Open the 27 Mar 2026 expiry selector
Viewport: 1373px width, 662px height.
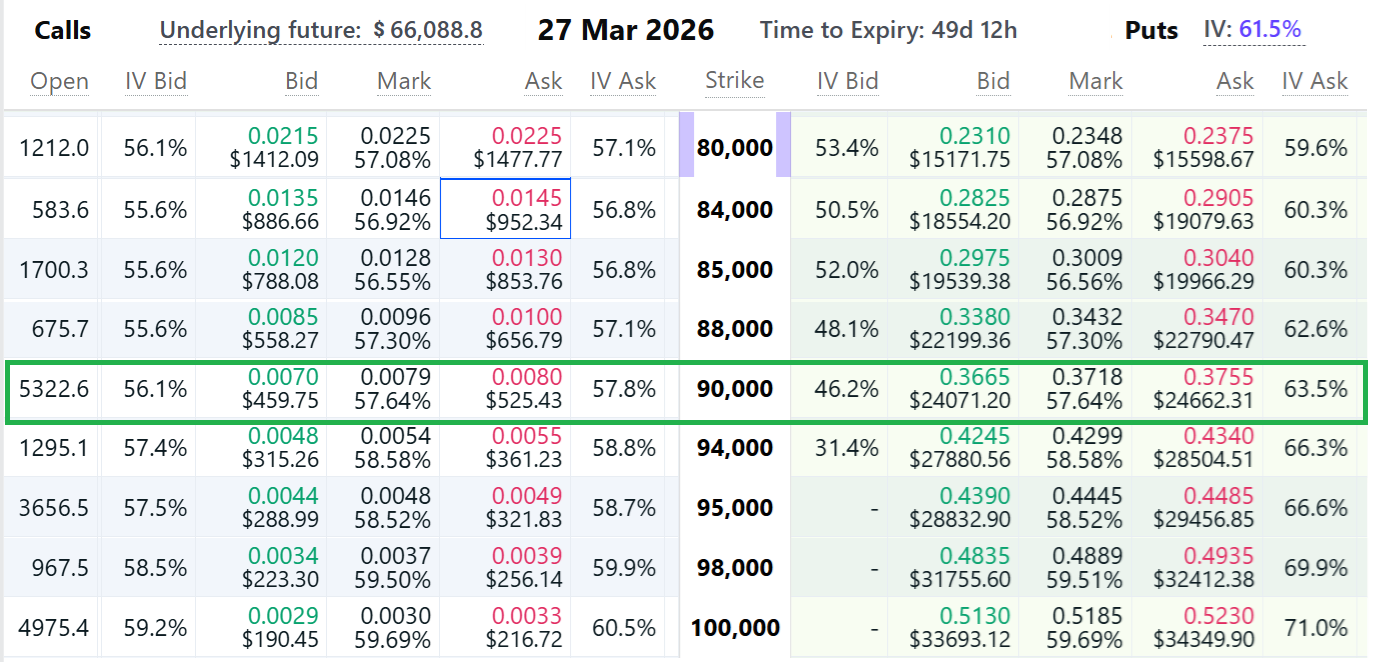pos(627,29)
